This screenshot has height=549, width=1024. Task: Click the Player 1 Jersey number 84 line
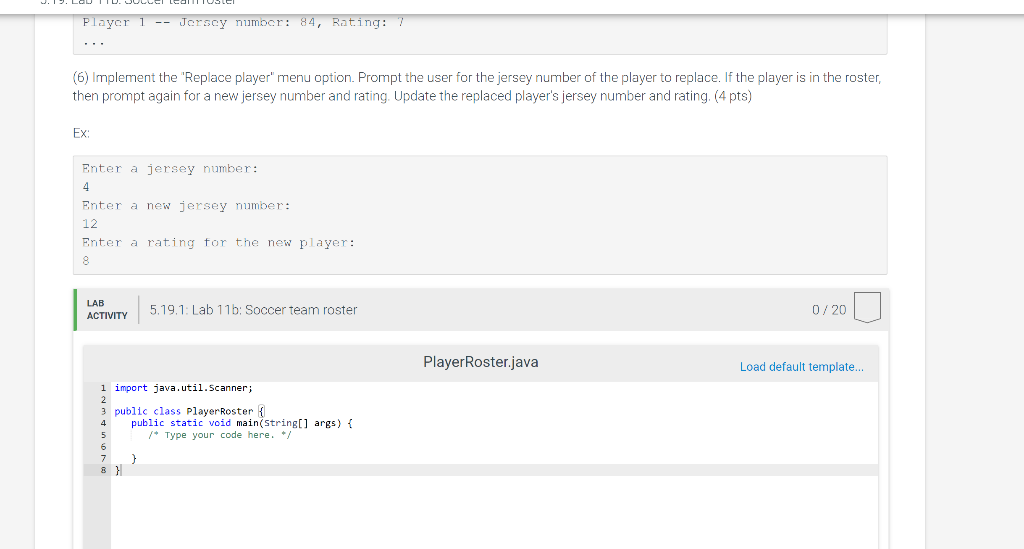point(243,22)
